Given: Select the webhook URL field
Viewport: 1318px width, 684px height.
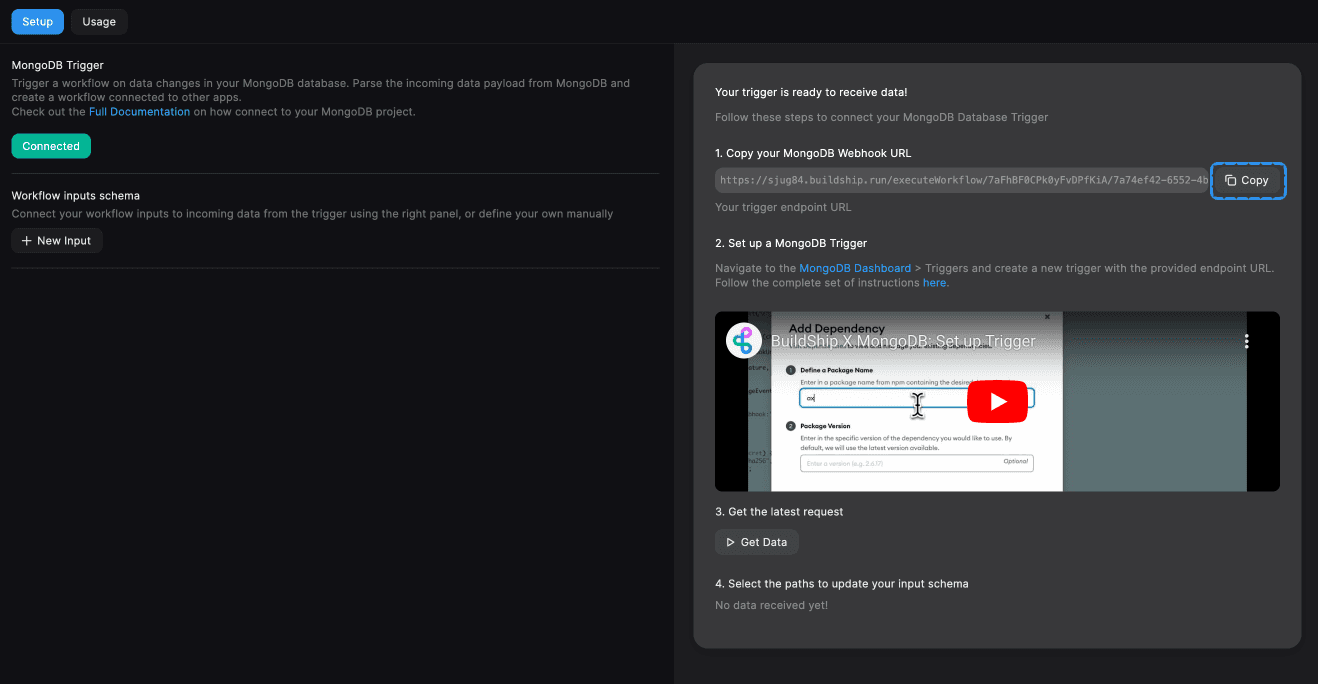Looking at the screenshot, I should (962, 181).
